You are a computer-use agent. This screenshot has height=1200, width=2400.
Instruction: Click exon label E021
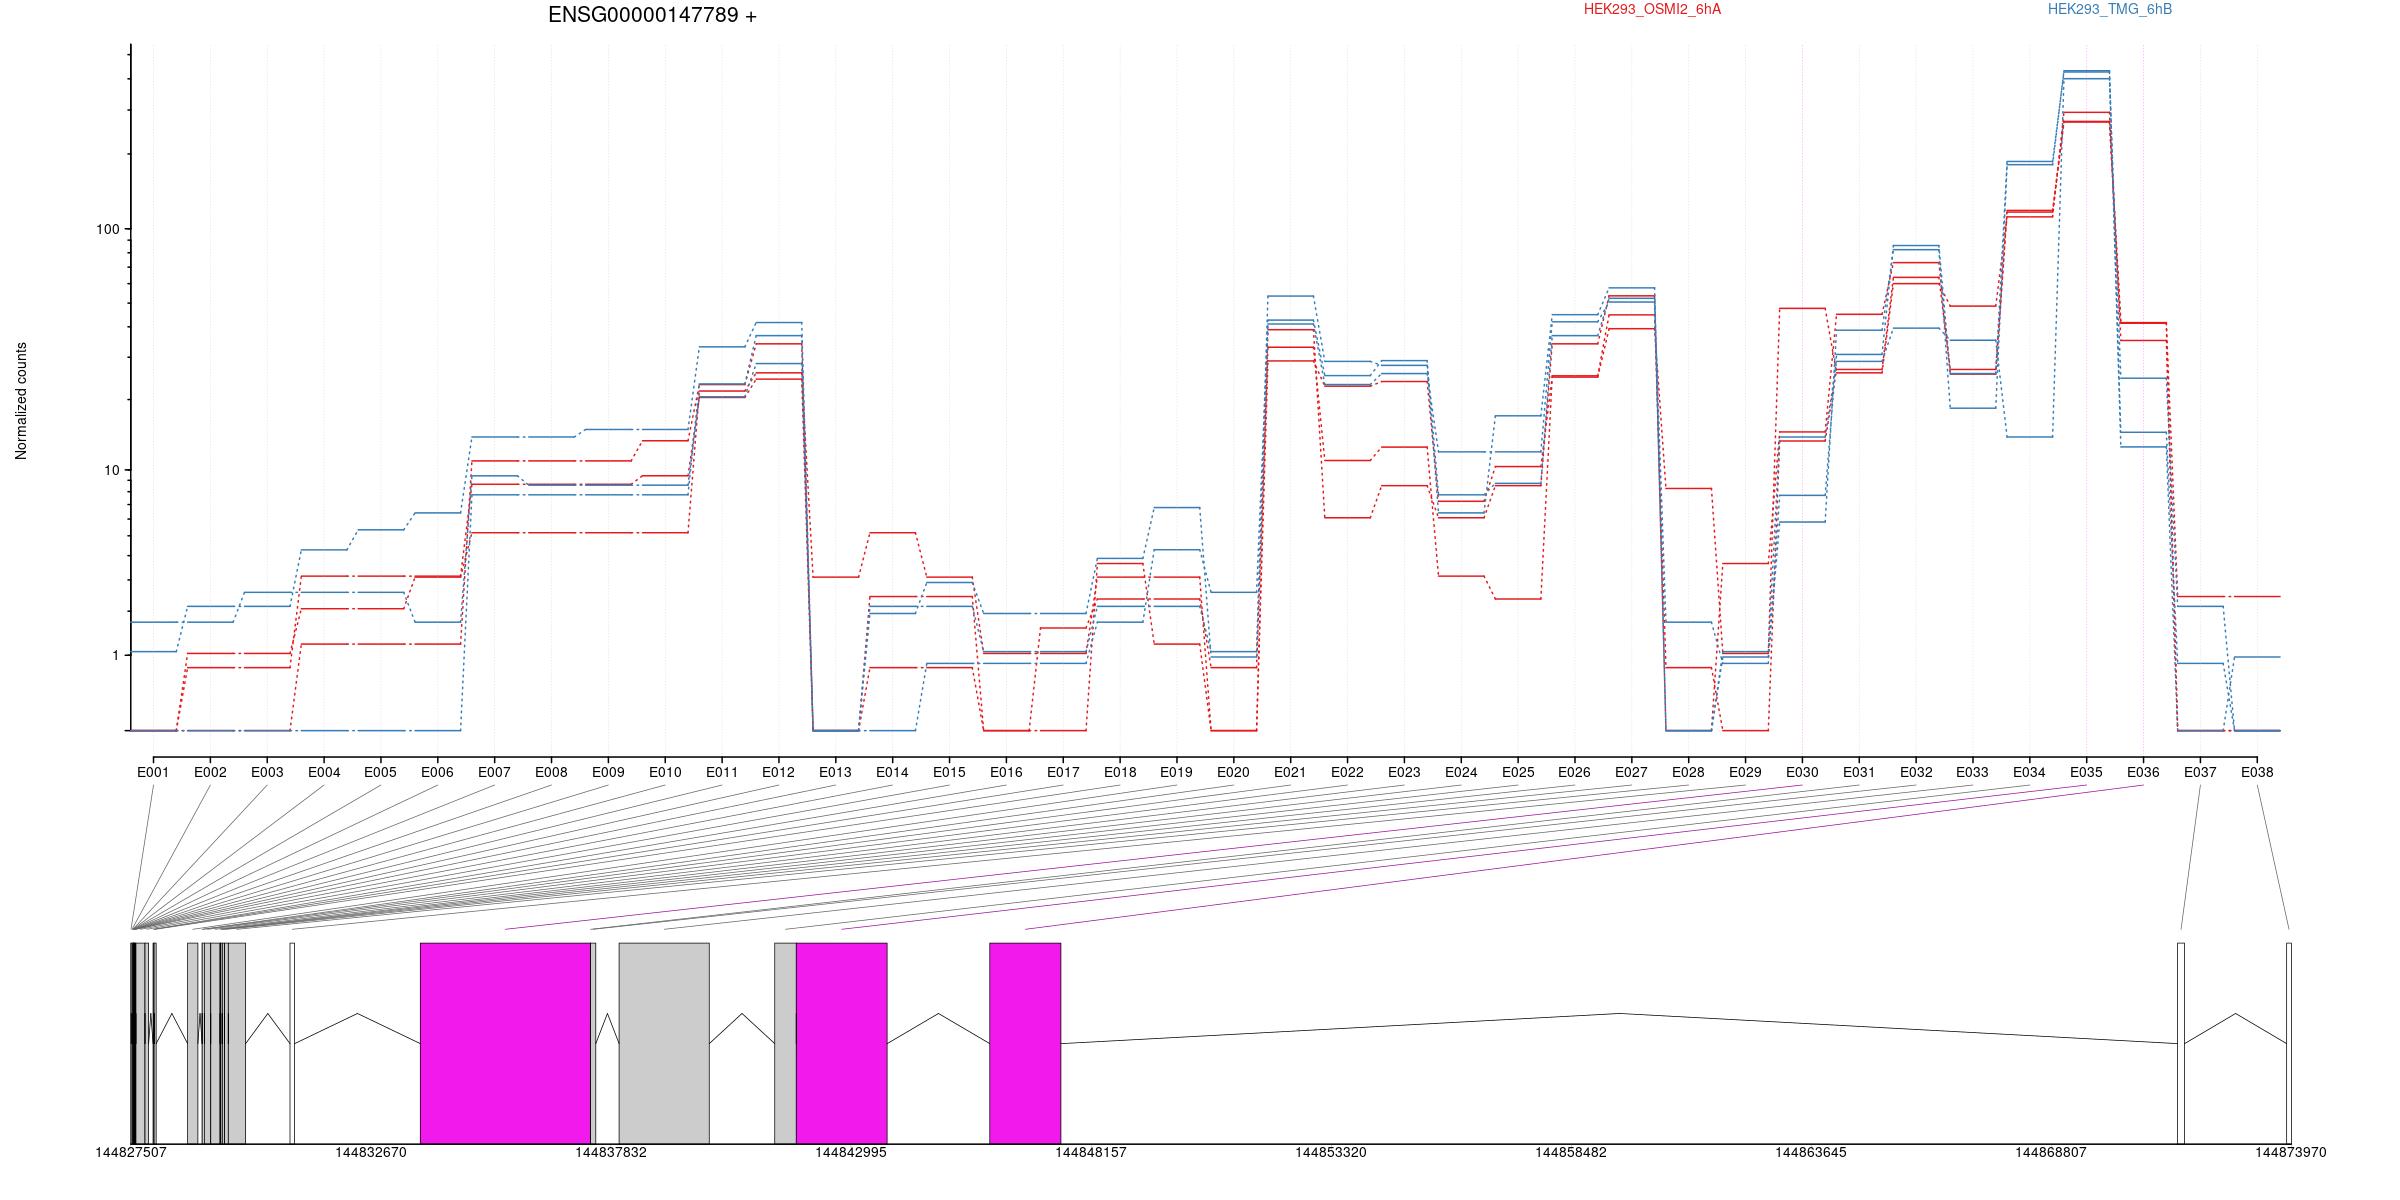[1290, 772]
